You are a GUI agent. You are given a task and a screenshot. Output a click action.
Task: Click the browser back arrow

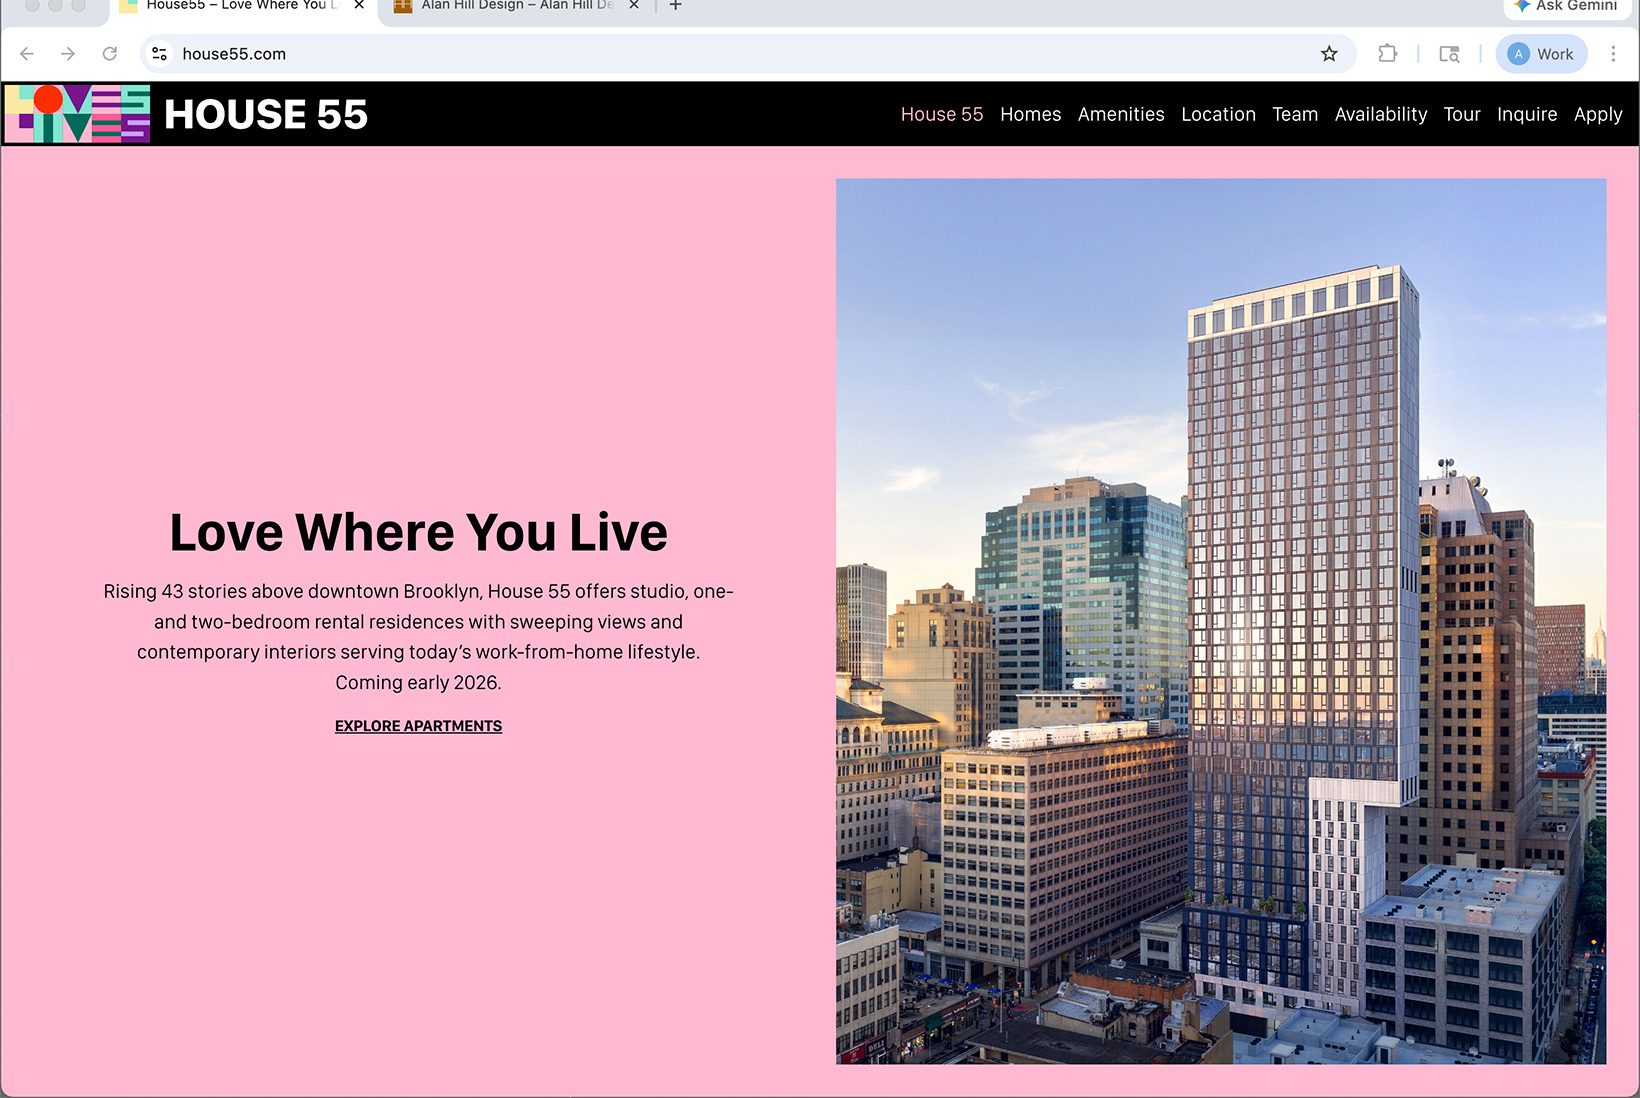26,54
